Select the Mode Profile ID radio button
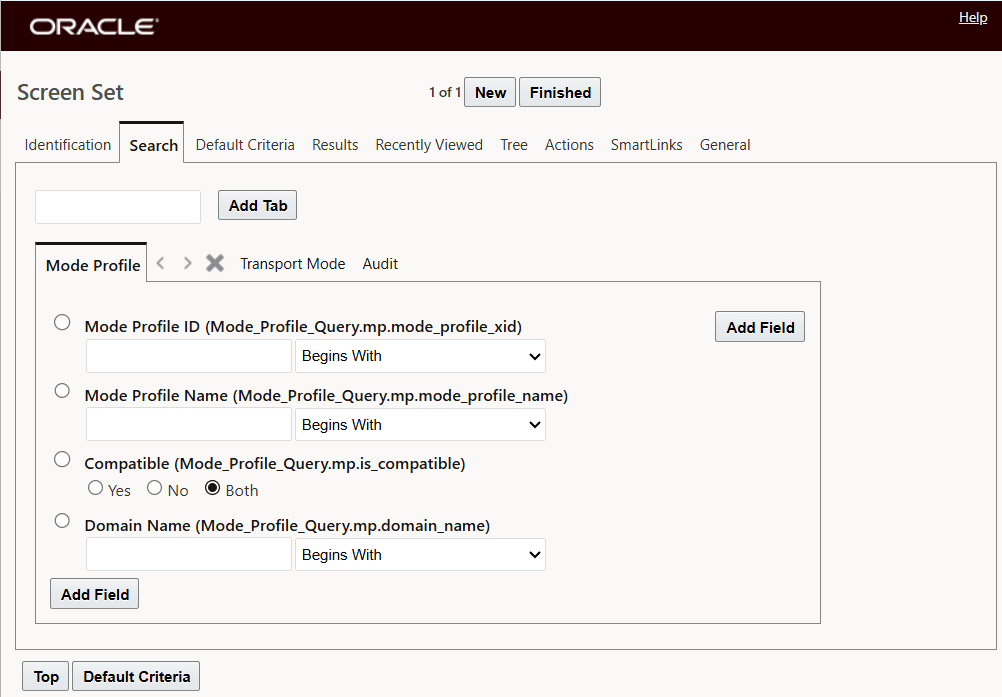This screenshot has width=1002, height=697. 62,322
